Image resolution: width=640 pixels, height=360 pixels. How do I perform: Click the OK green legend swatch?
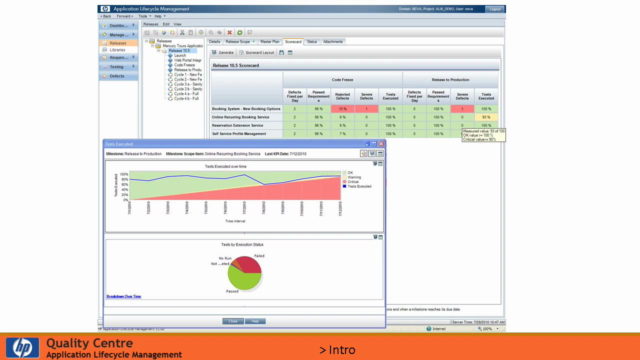coord(344,173)
